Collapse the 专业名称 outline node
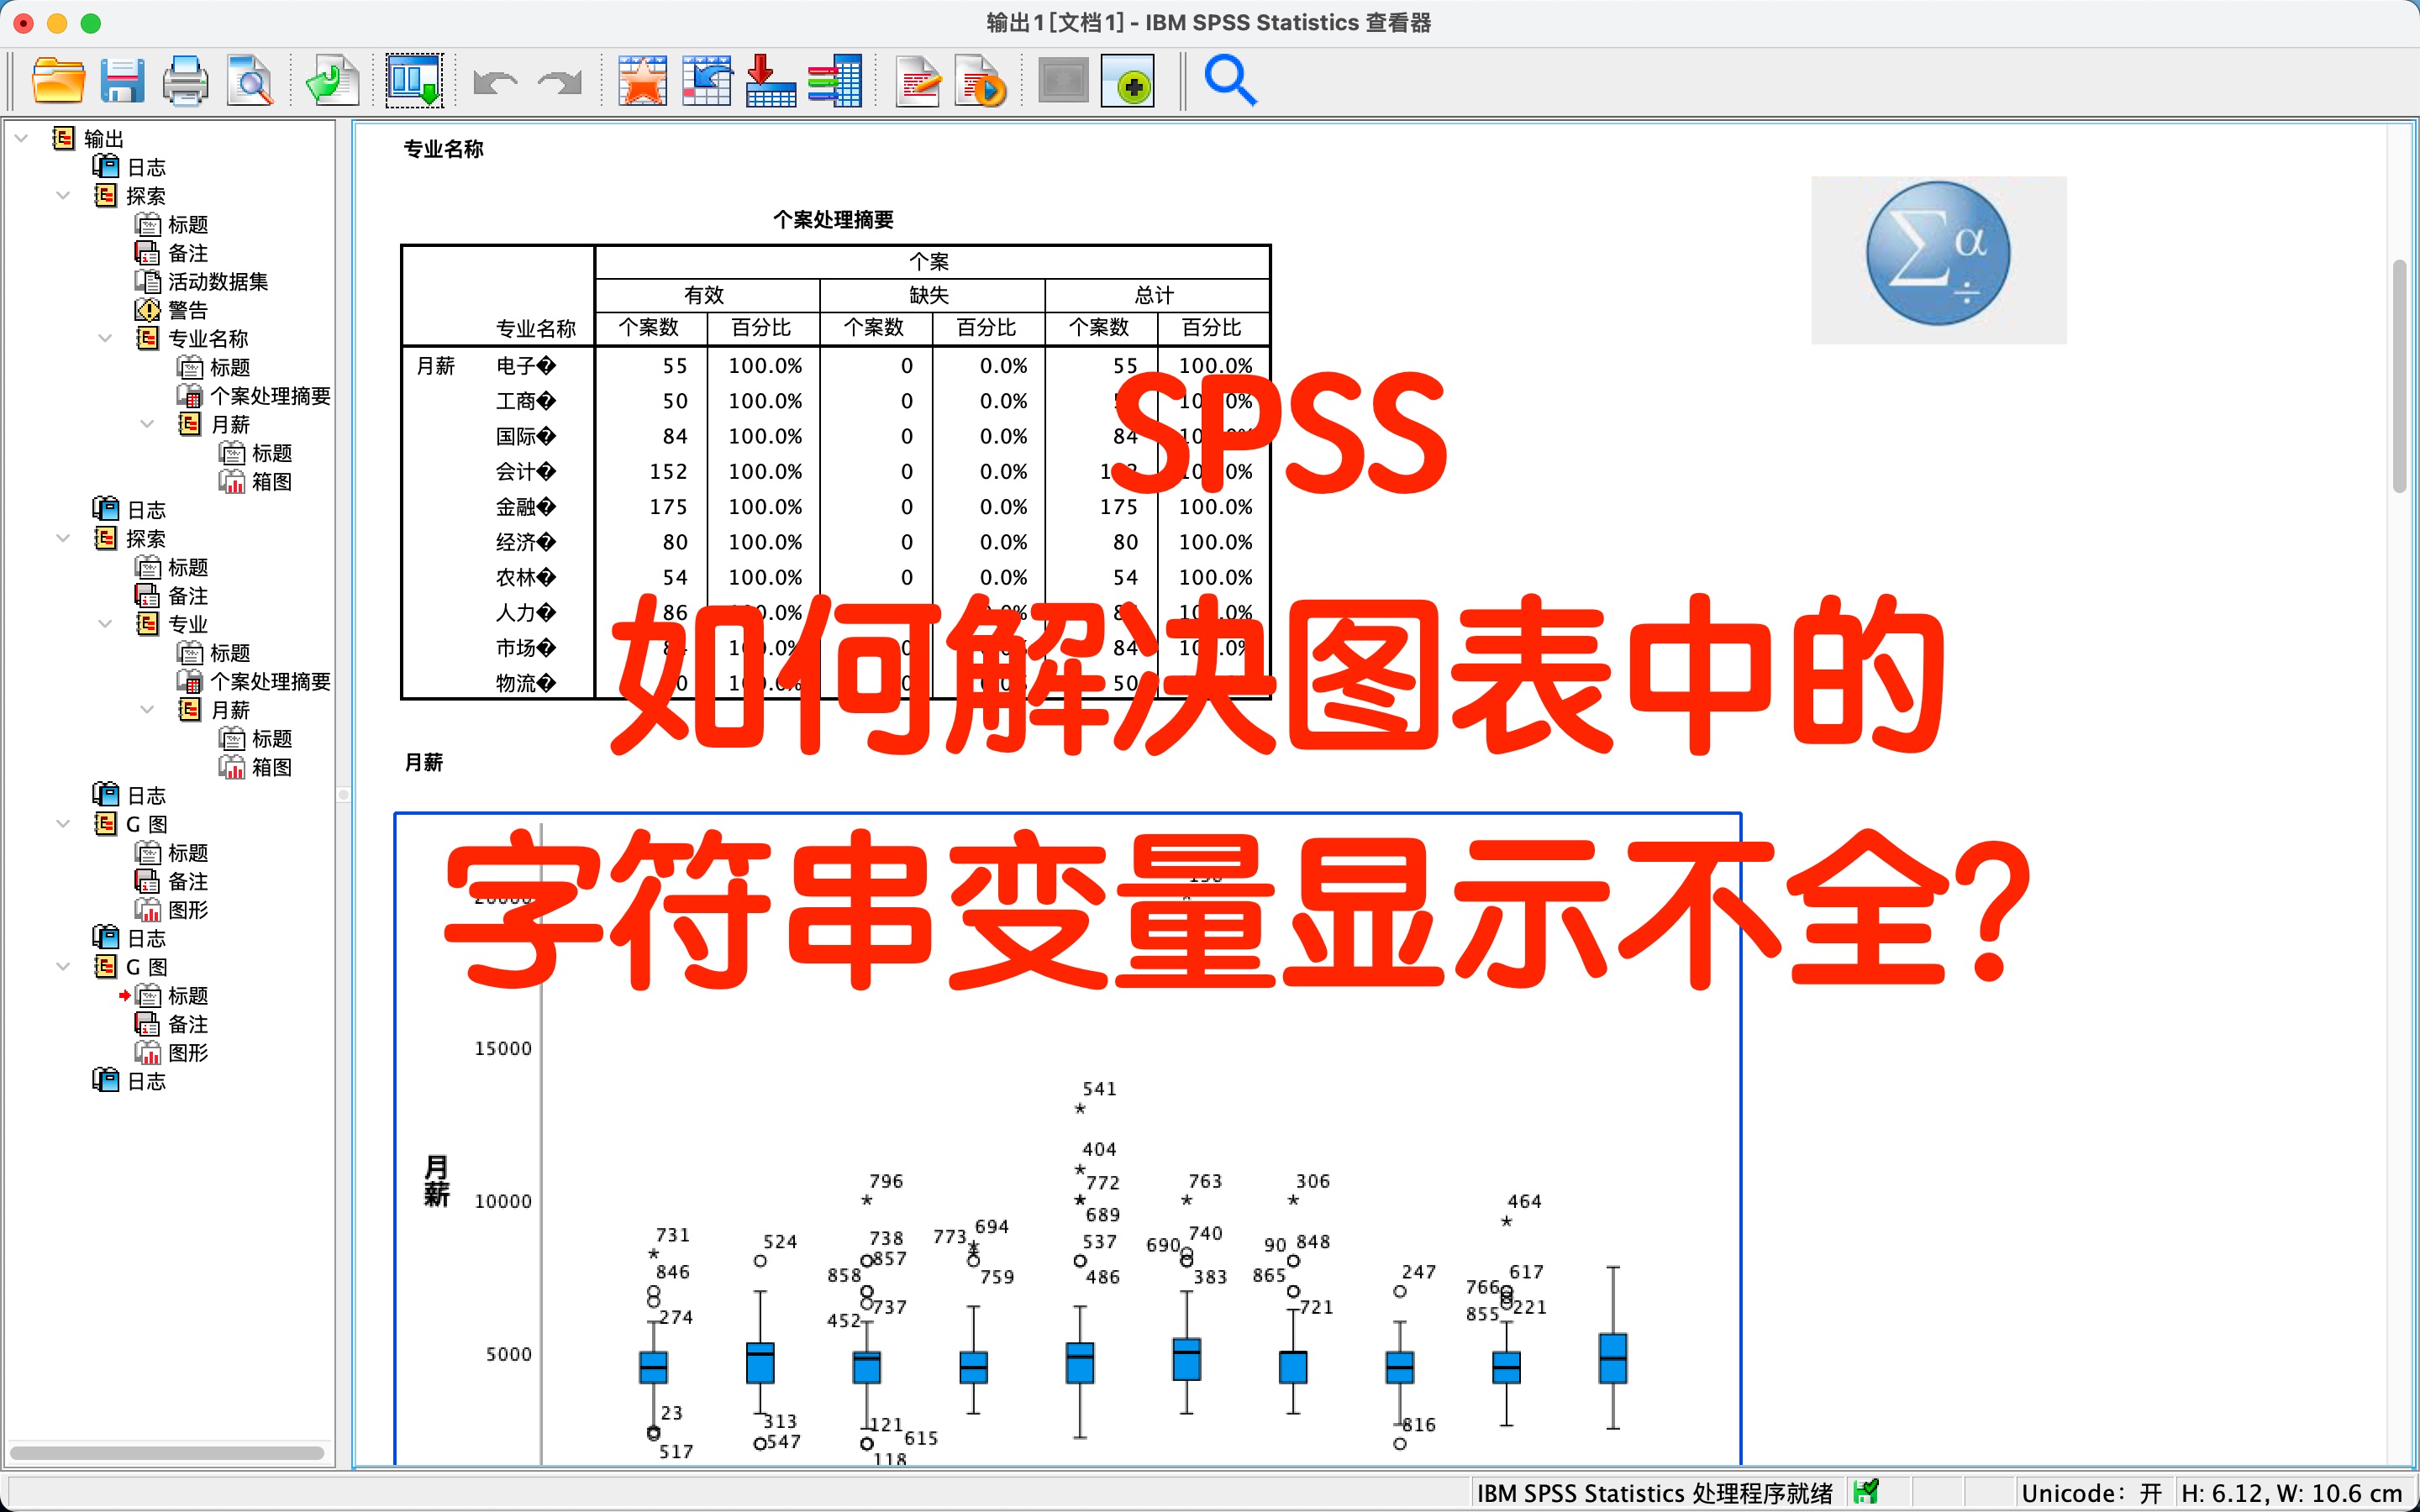This screenshot has height=1512, width=2420. [x=105, y=338]
